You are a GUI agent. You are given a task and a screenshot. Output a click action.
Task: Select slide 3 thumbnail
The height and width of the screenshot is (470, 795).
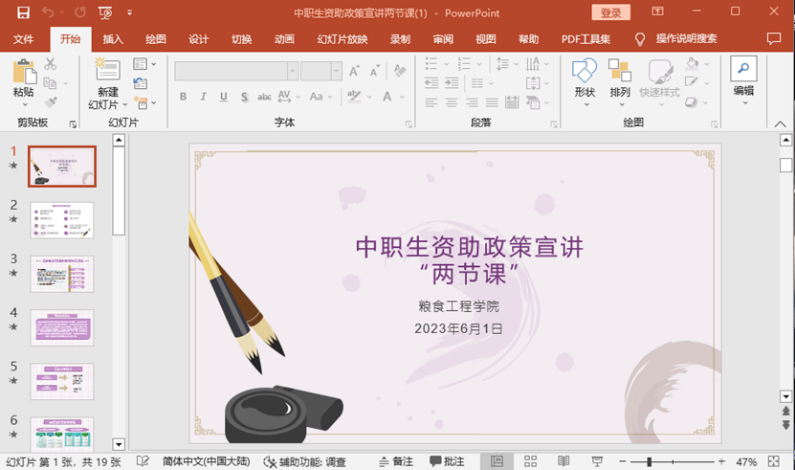pyautogui.click(x=62, y=273)
